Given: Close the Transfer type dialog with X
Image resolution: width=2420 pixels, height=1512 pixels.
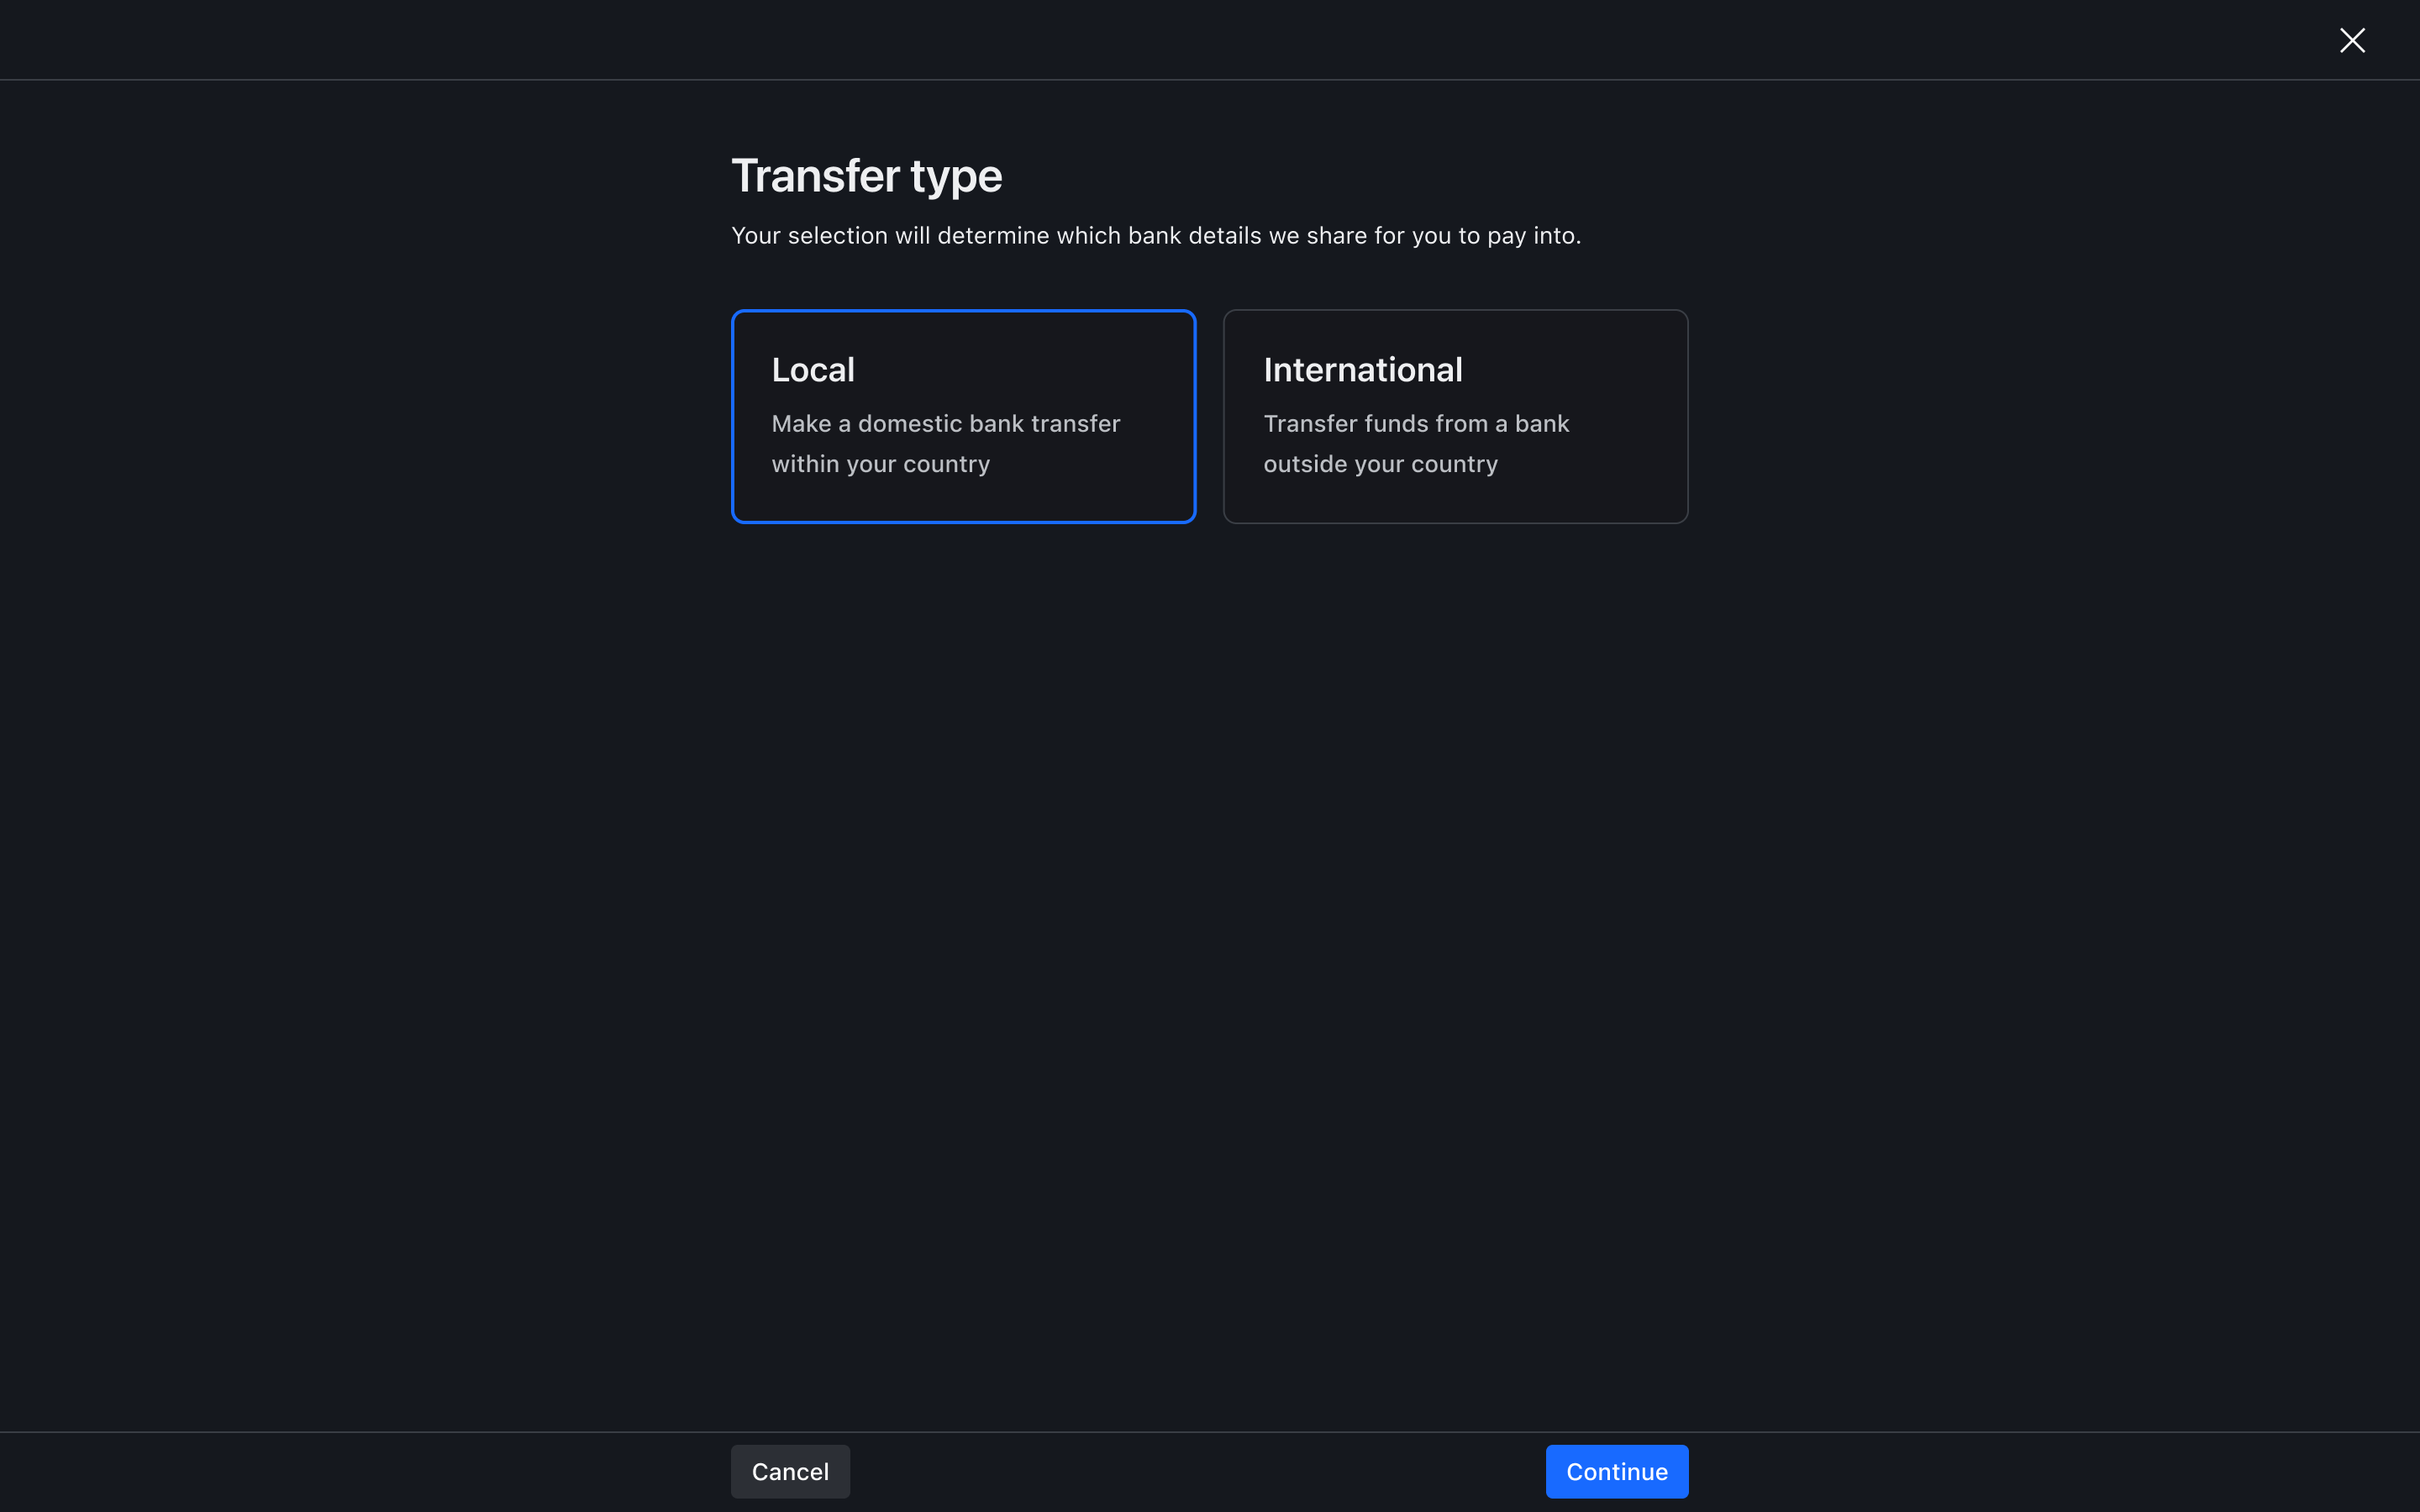Looking at the screenshot, I should pos(2352,40).
